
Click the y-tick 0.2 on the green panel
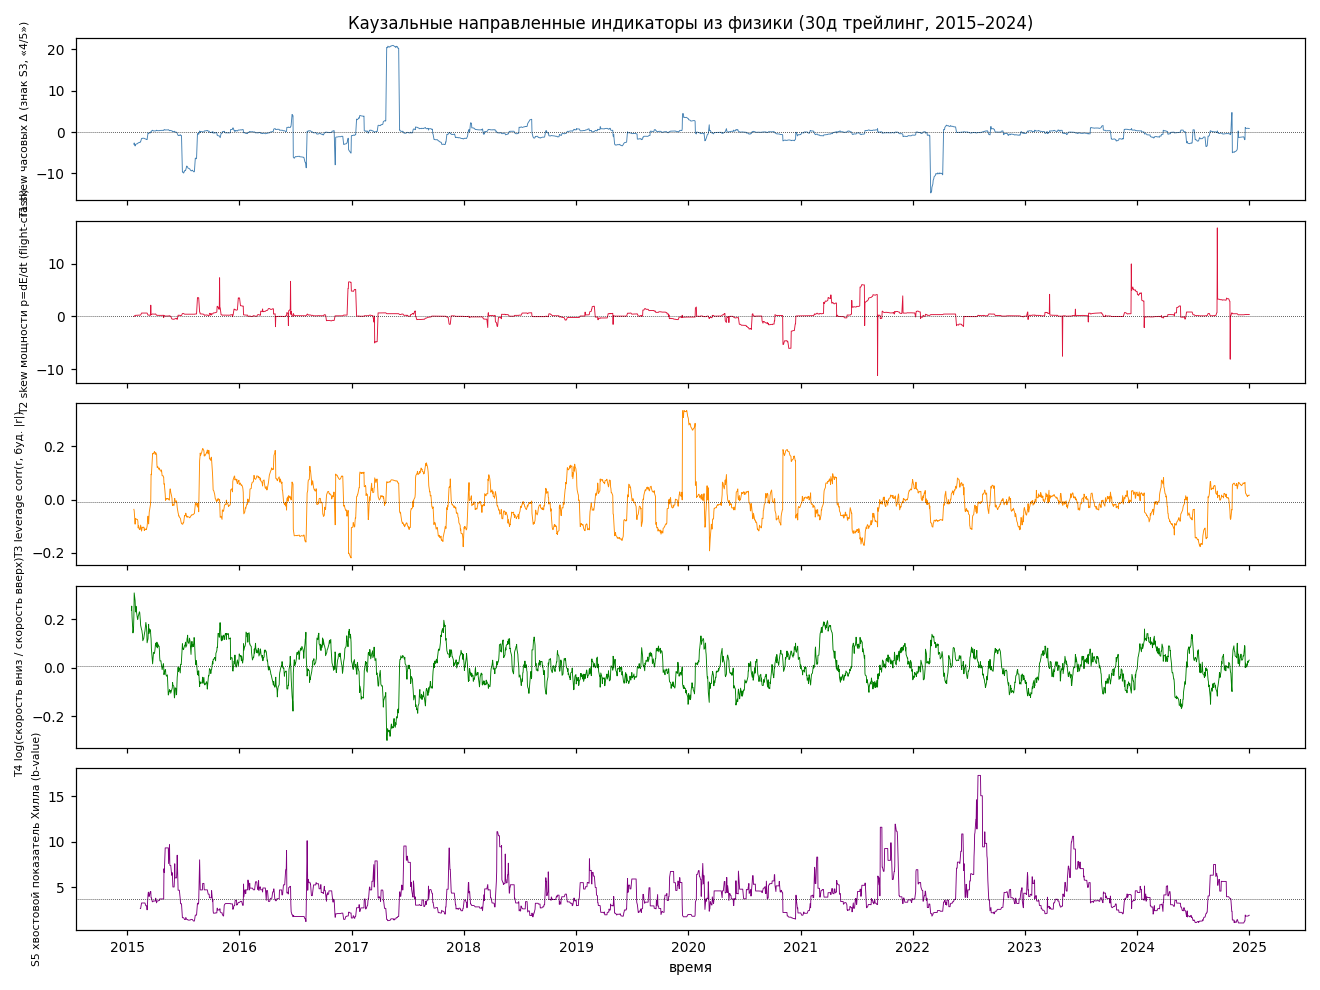56,620
